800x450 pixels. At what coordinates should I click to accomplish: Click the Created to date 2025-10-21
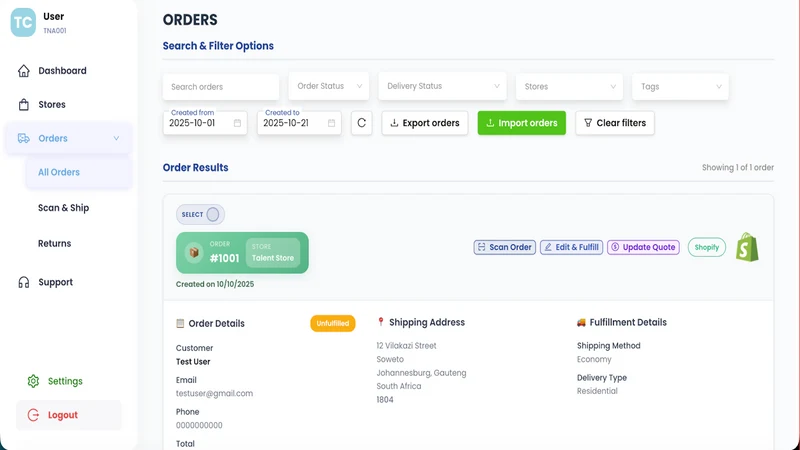coord(286,123)
